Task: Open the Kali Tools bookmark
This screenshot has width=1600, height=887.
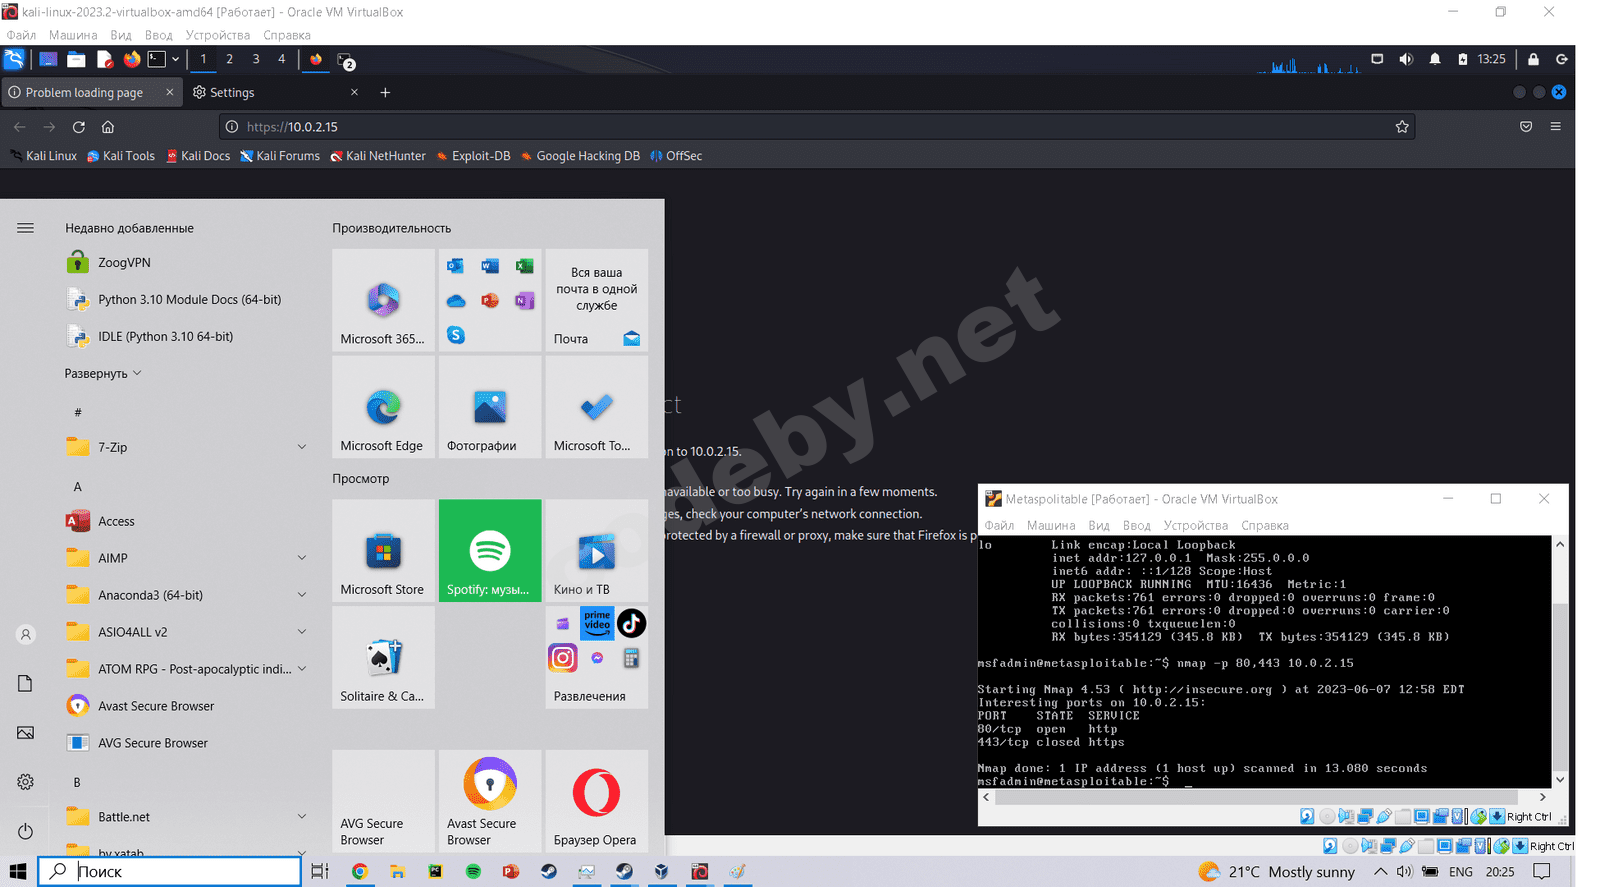Action: (x=121, y=156)
